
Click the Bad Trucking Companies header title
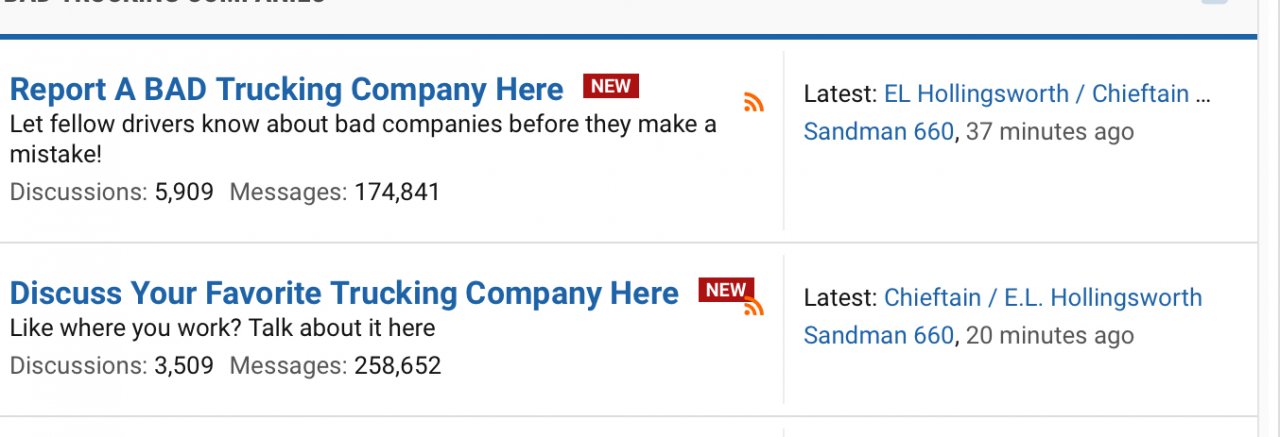[165, 3]
